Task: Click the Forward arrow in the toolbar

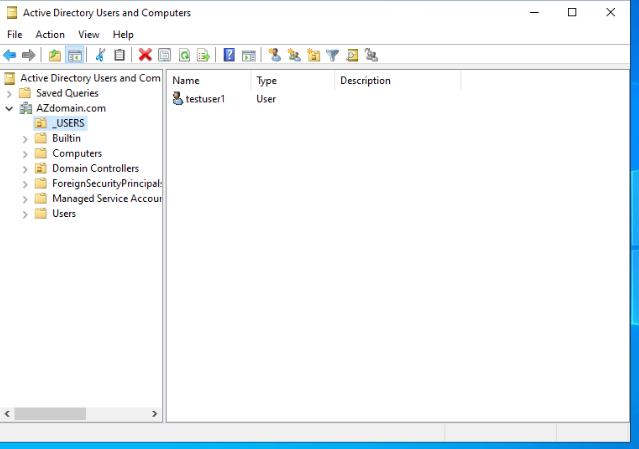Action: [x=29, y=55]
